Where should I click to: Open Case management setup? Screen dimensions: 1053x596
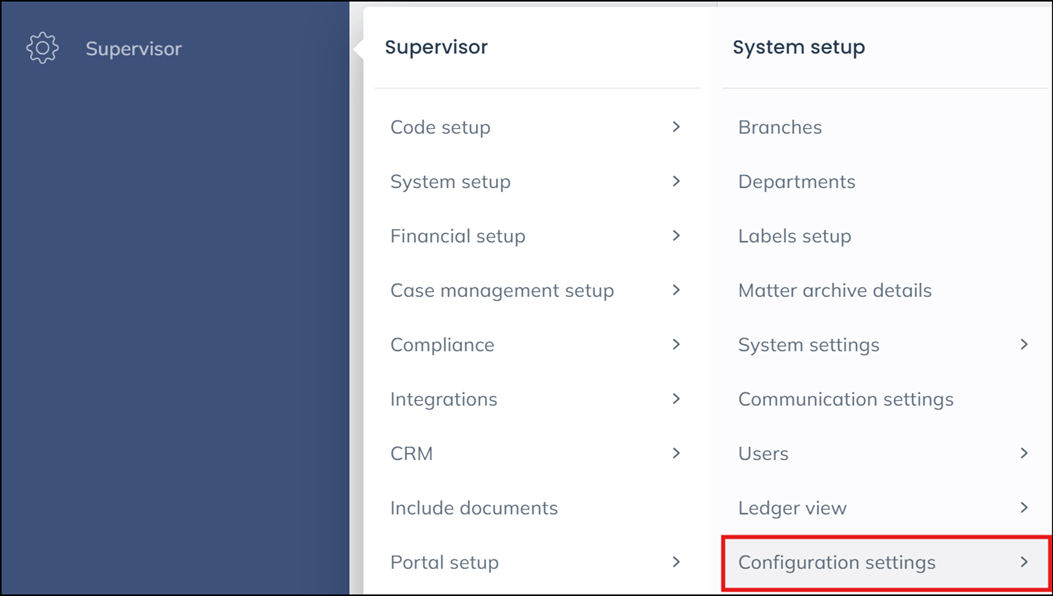coord(501,290)
